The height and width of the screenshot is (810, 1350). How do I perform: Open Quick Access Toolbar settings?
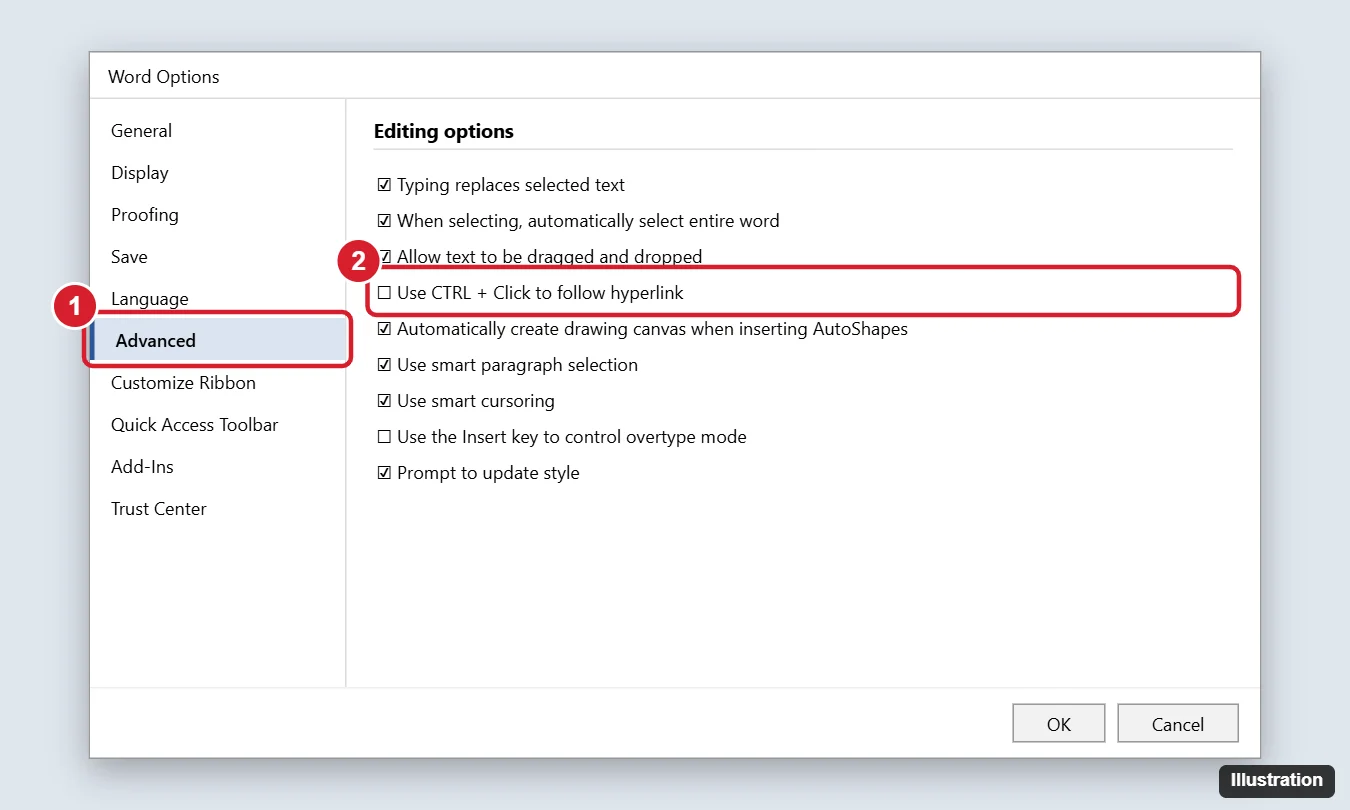(195, 425)
